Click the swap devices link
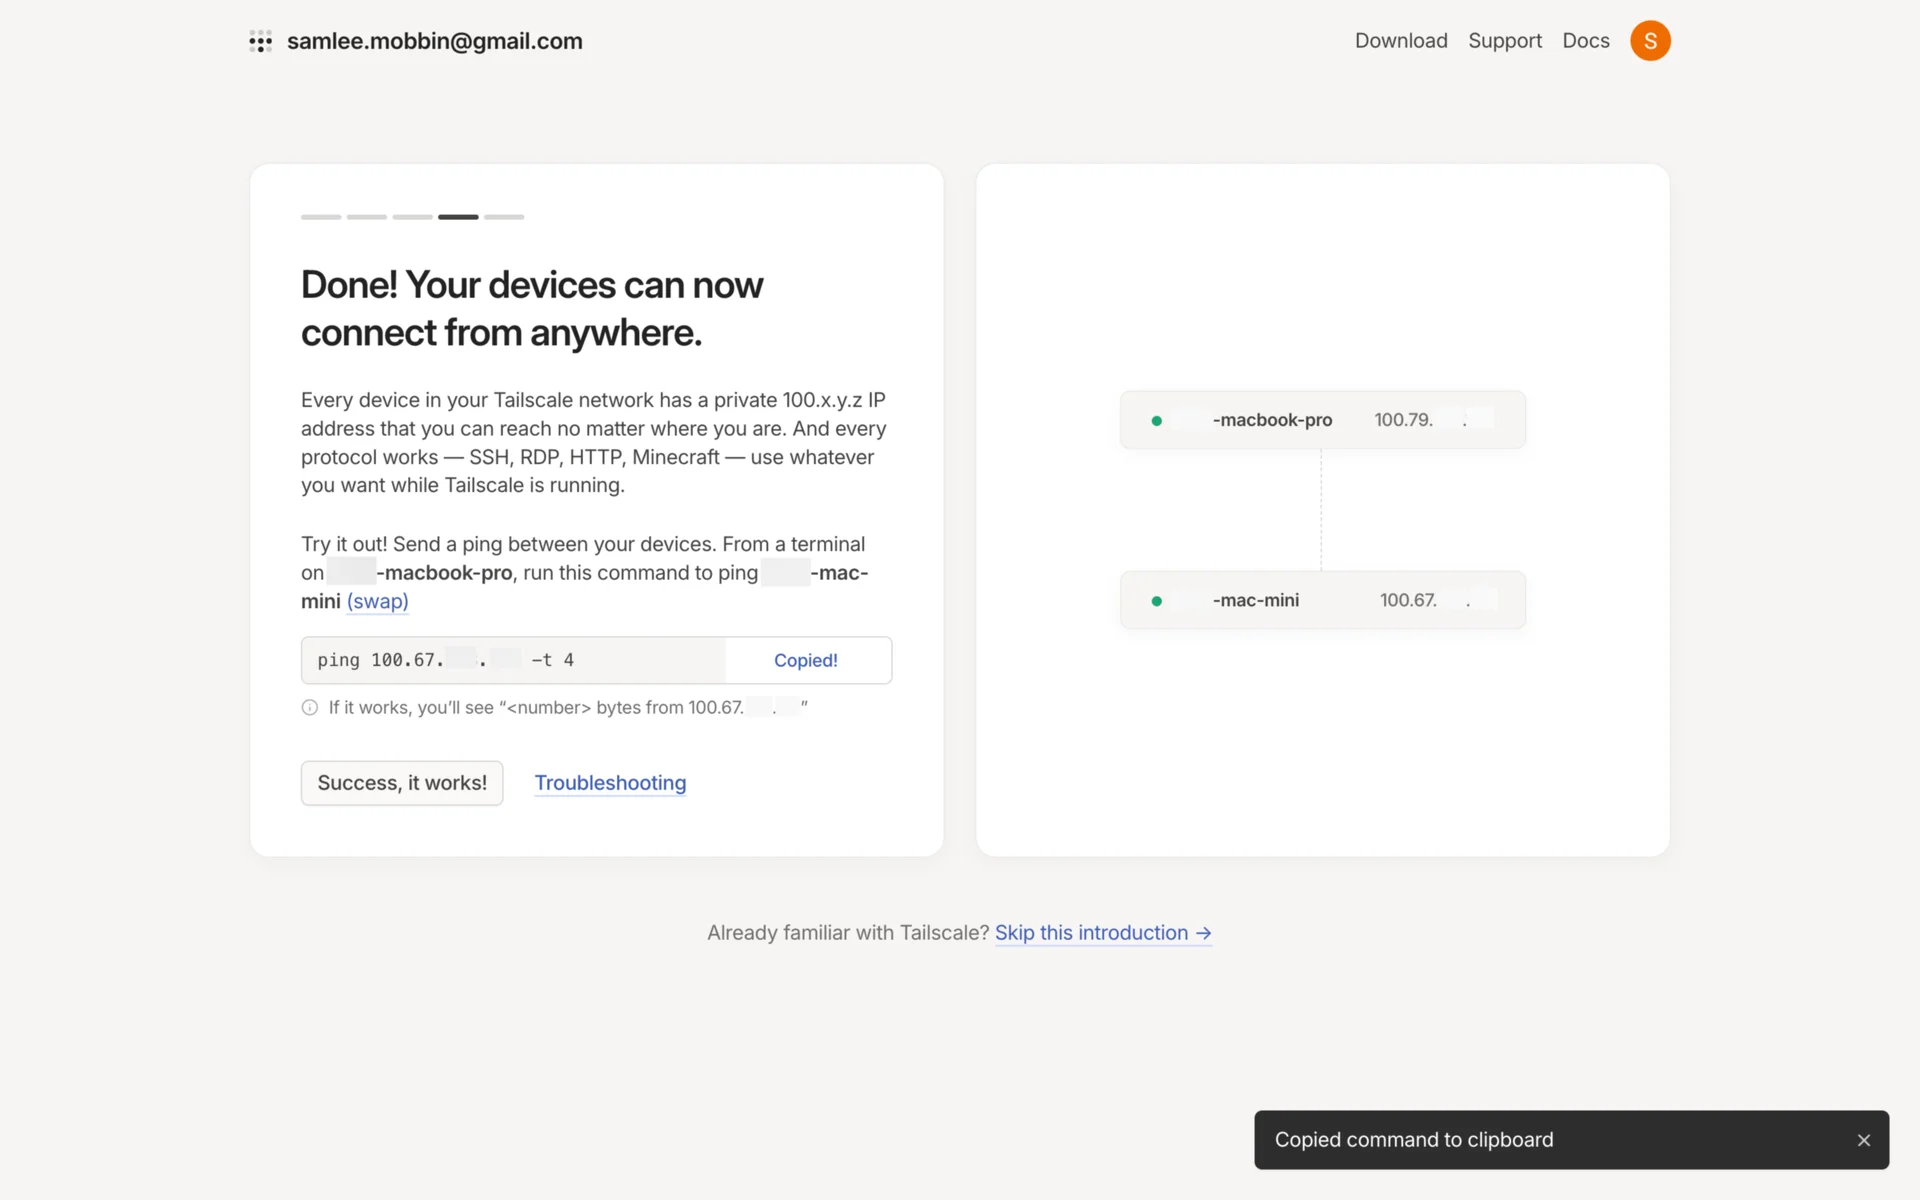The image size is (1920, 1200). [x=377, y=601]
